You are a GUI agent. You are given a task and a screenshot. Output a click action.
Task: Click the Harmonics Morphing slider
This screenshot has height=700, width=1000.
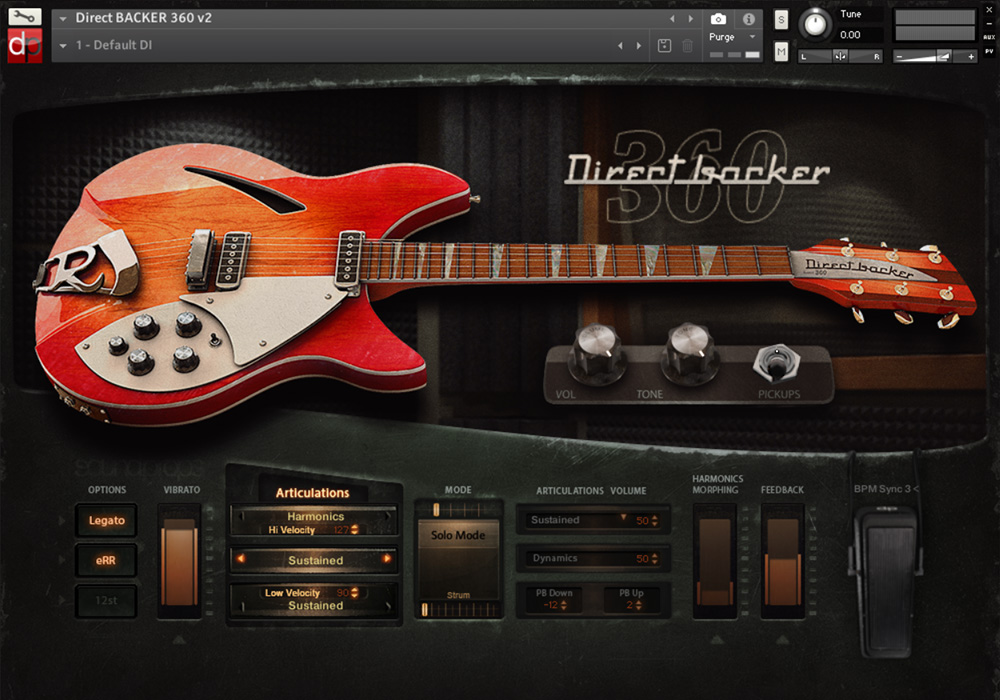pyautogui.click(x=715, y=561)
